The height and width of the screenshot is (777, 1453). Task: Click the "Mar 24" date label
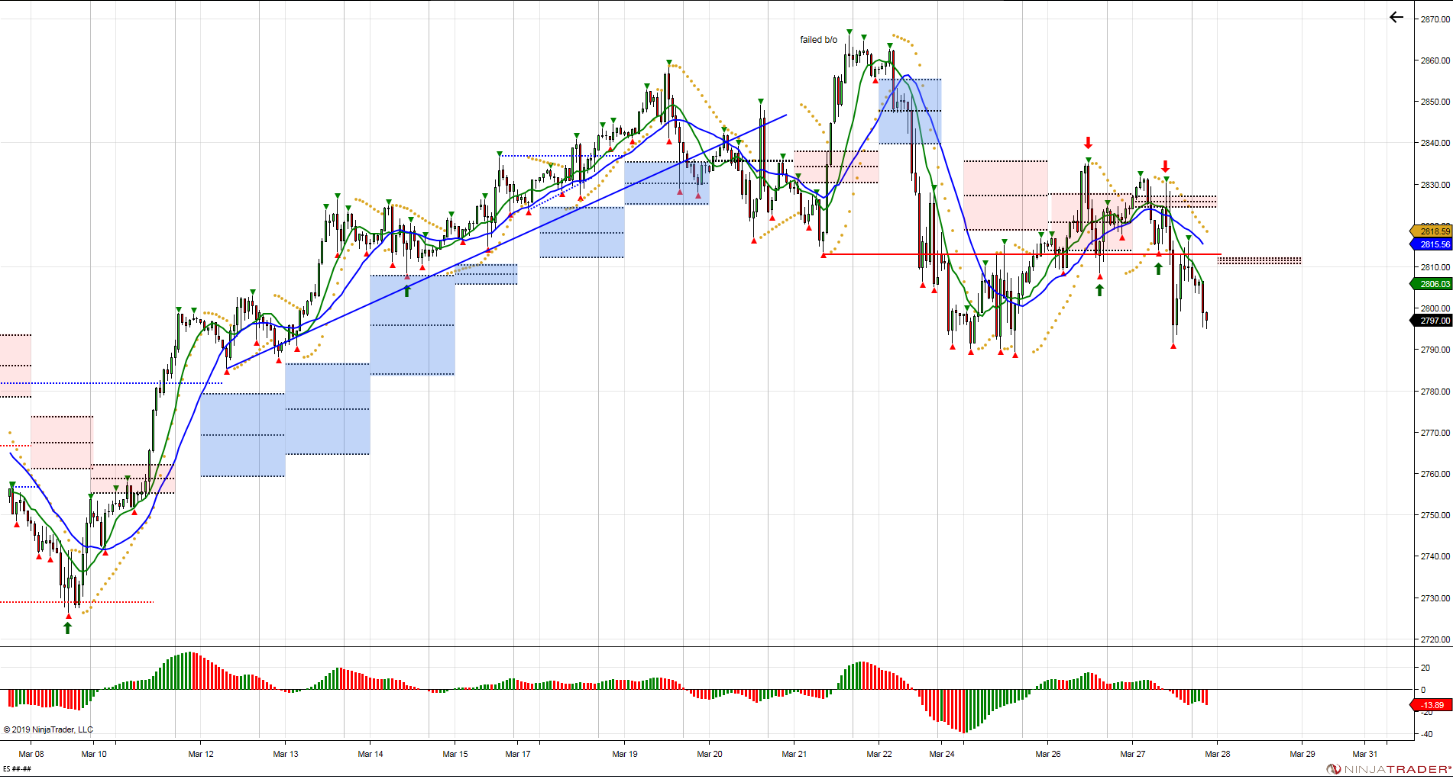[941, 754]
